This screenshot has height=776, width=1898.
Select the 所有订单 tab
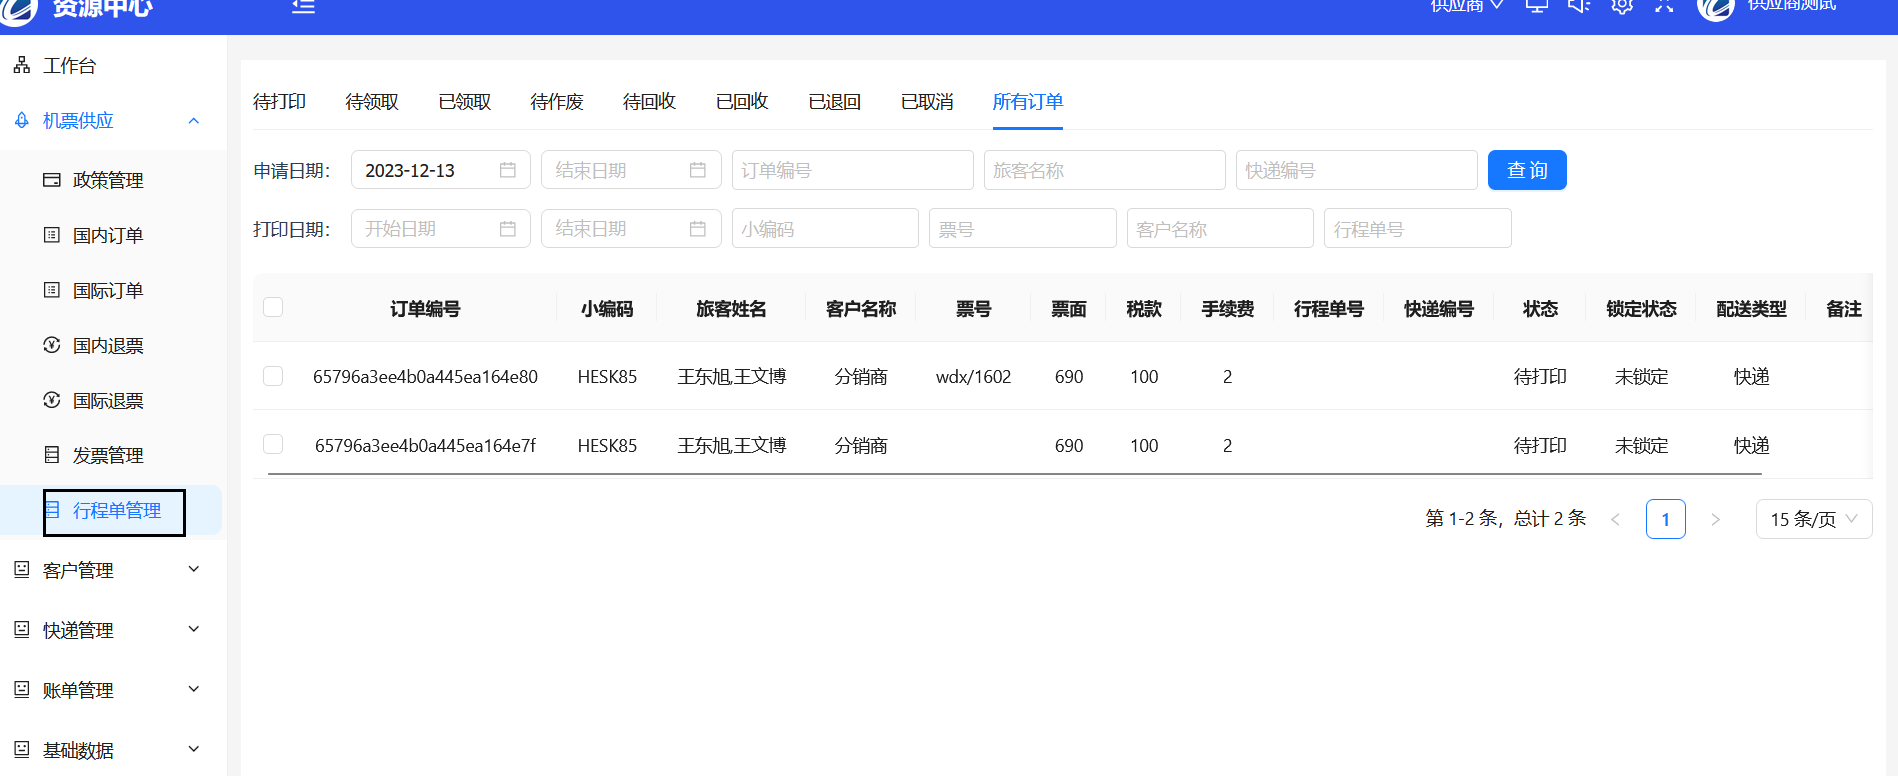[x=1027, y=102]
